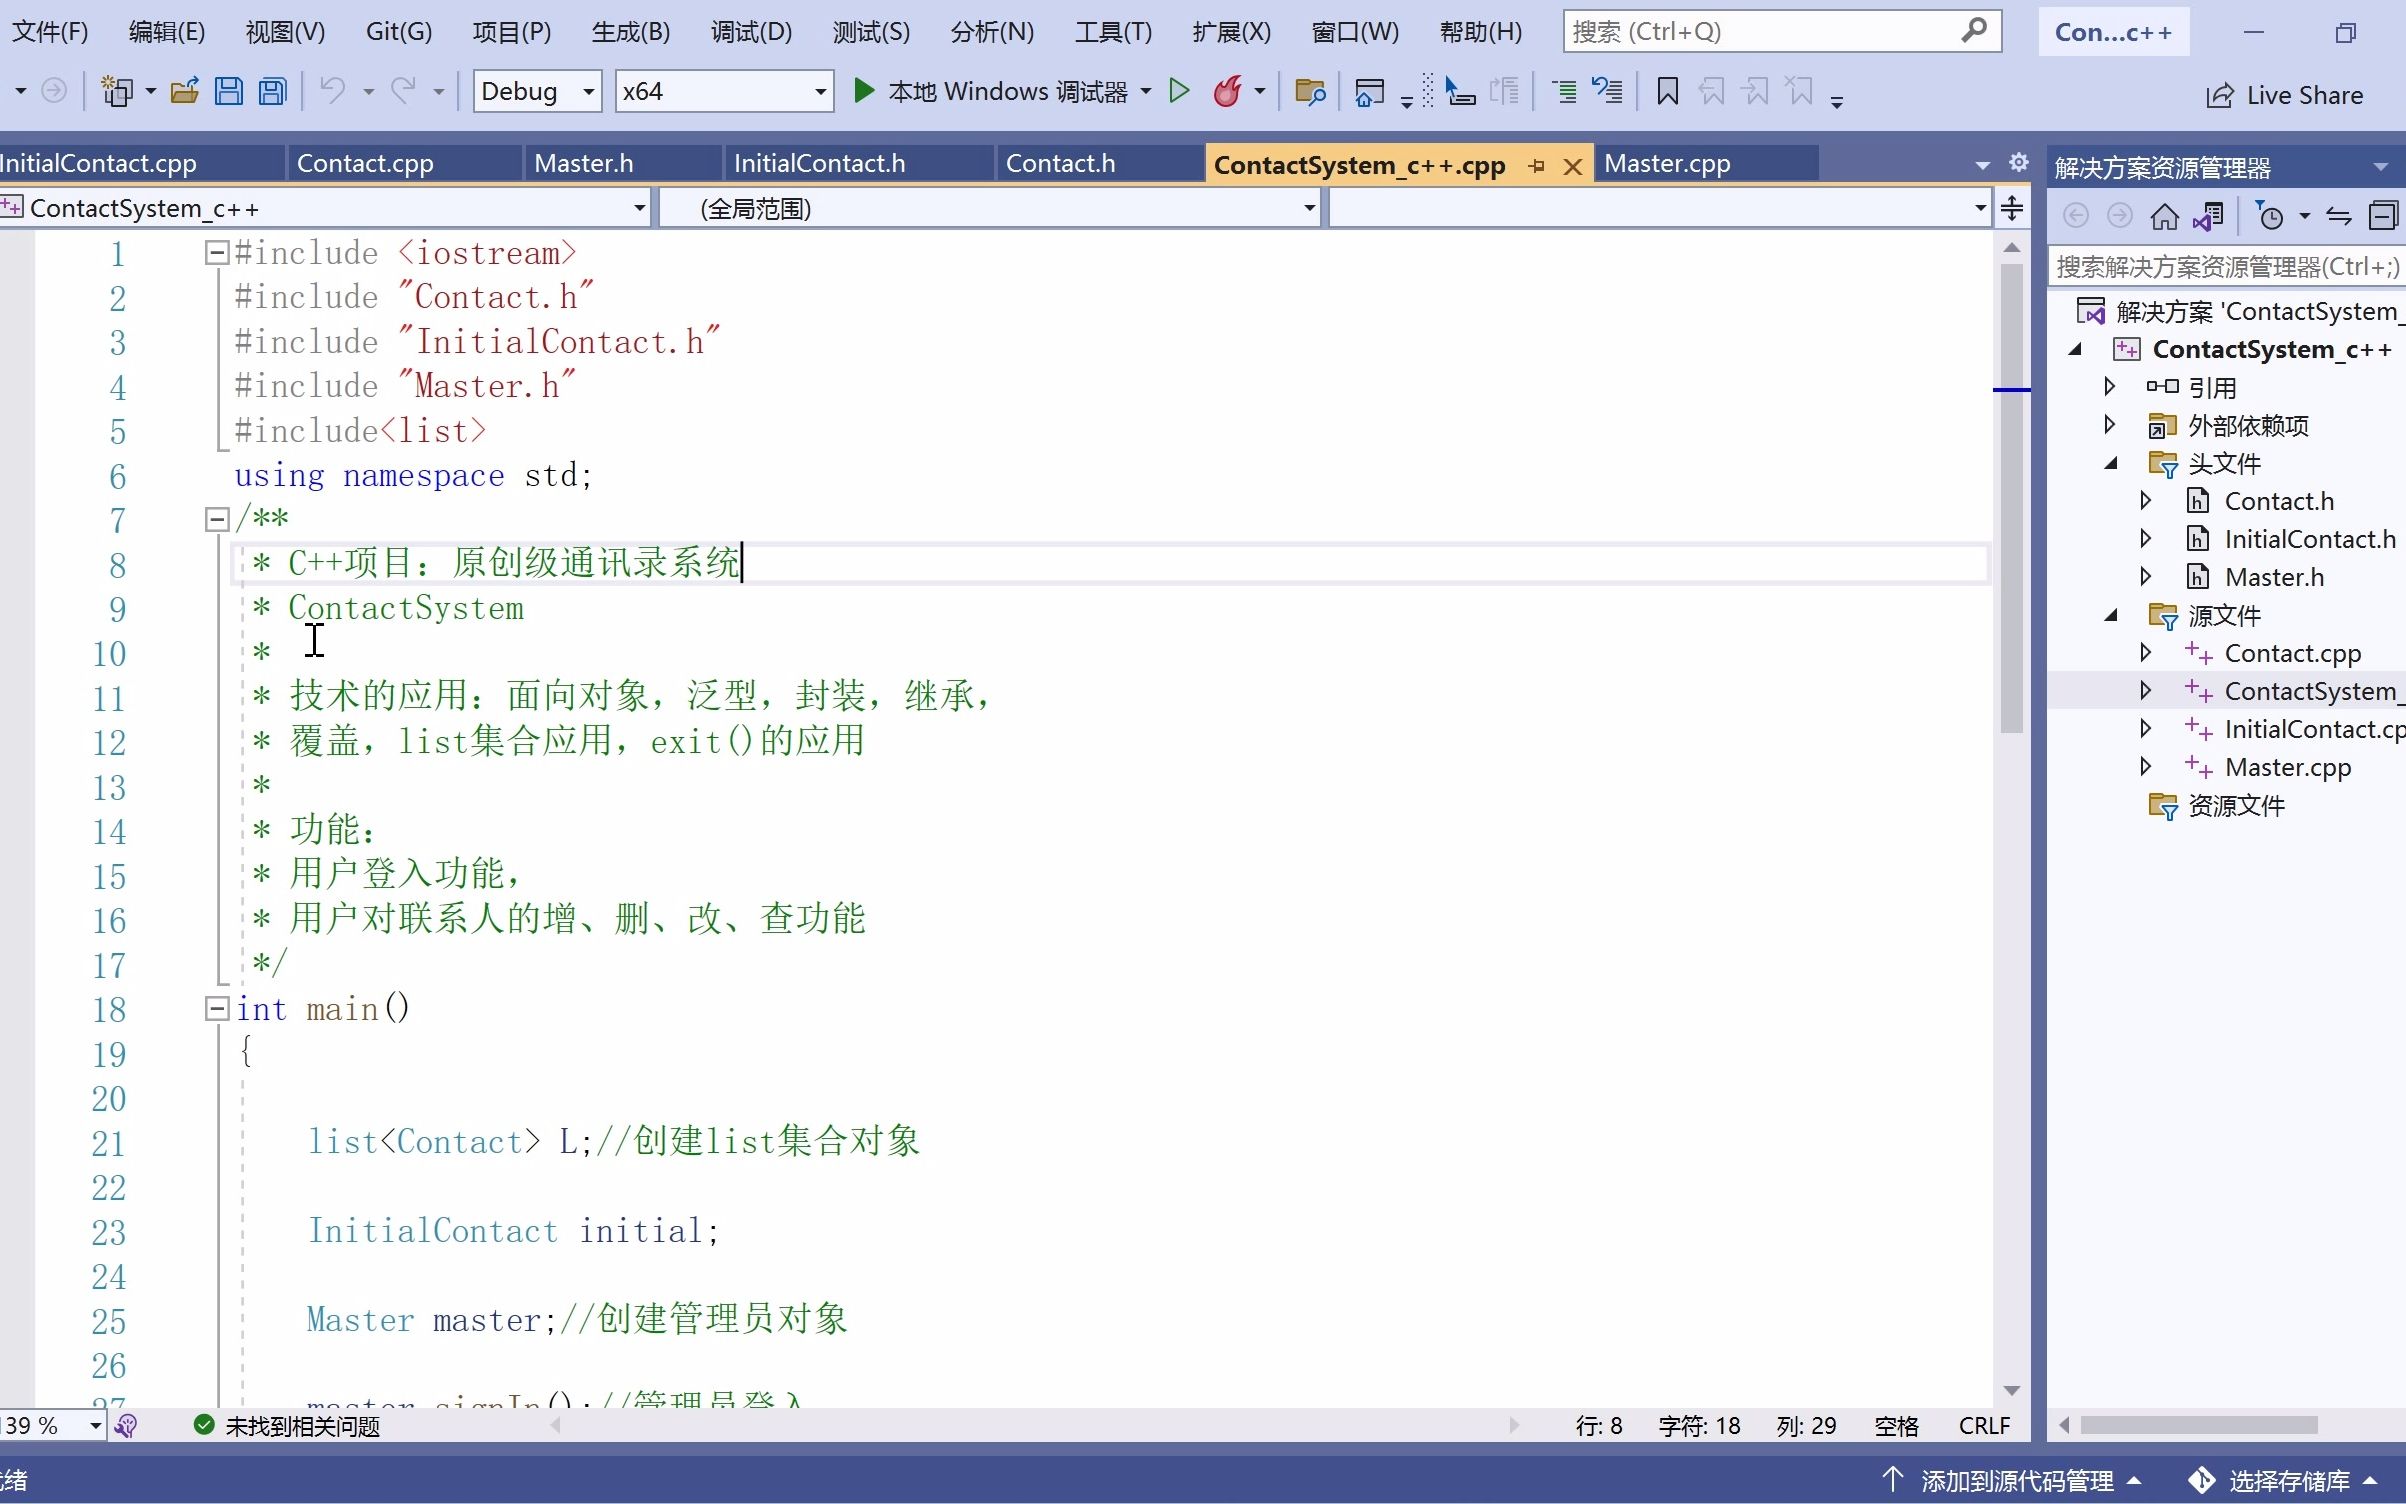2406x1504 pixels.
Task: Toggle a bookmark with the bookmark icon
Action: click(1667, 91)
